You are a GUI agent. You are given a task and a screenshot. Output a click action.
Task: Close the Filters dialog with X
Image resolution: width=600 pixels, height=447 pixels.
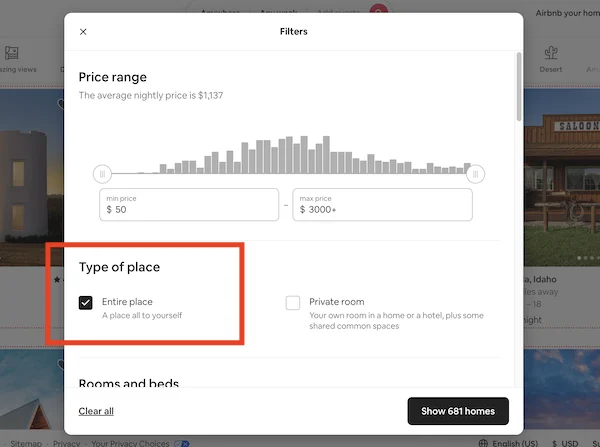click(x=83, y=32)
